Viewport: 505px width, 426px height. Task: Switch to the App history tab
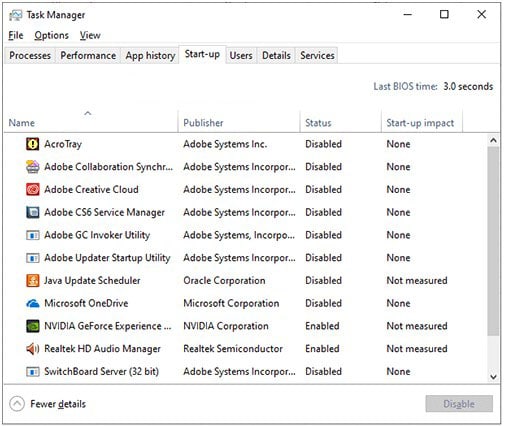pyautogui.click(x=150, y=55)
